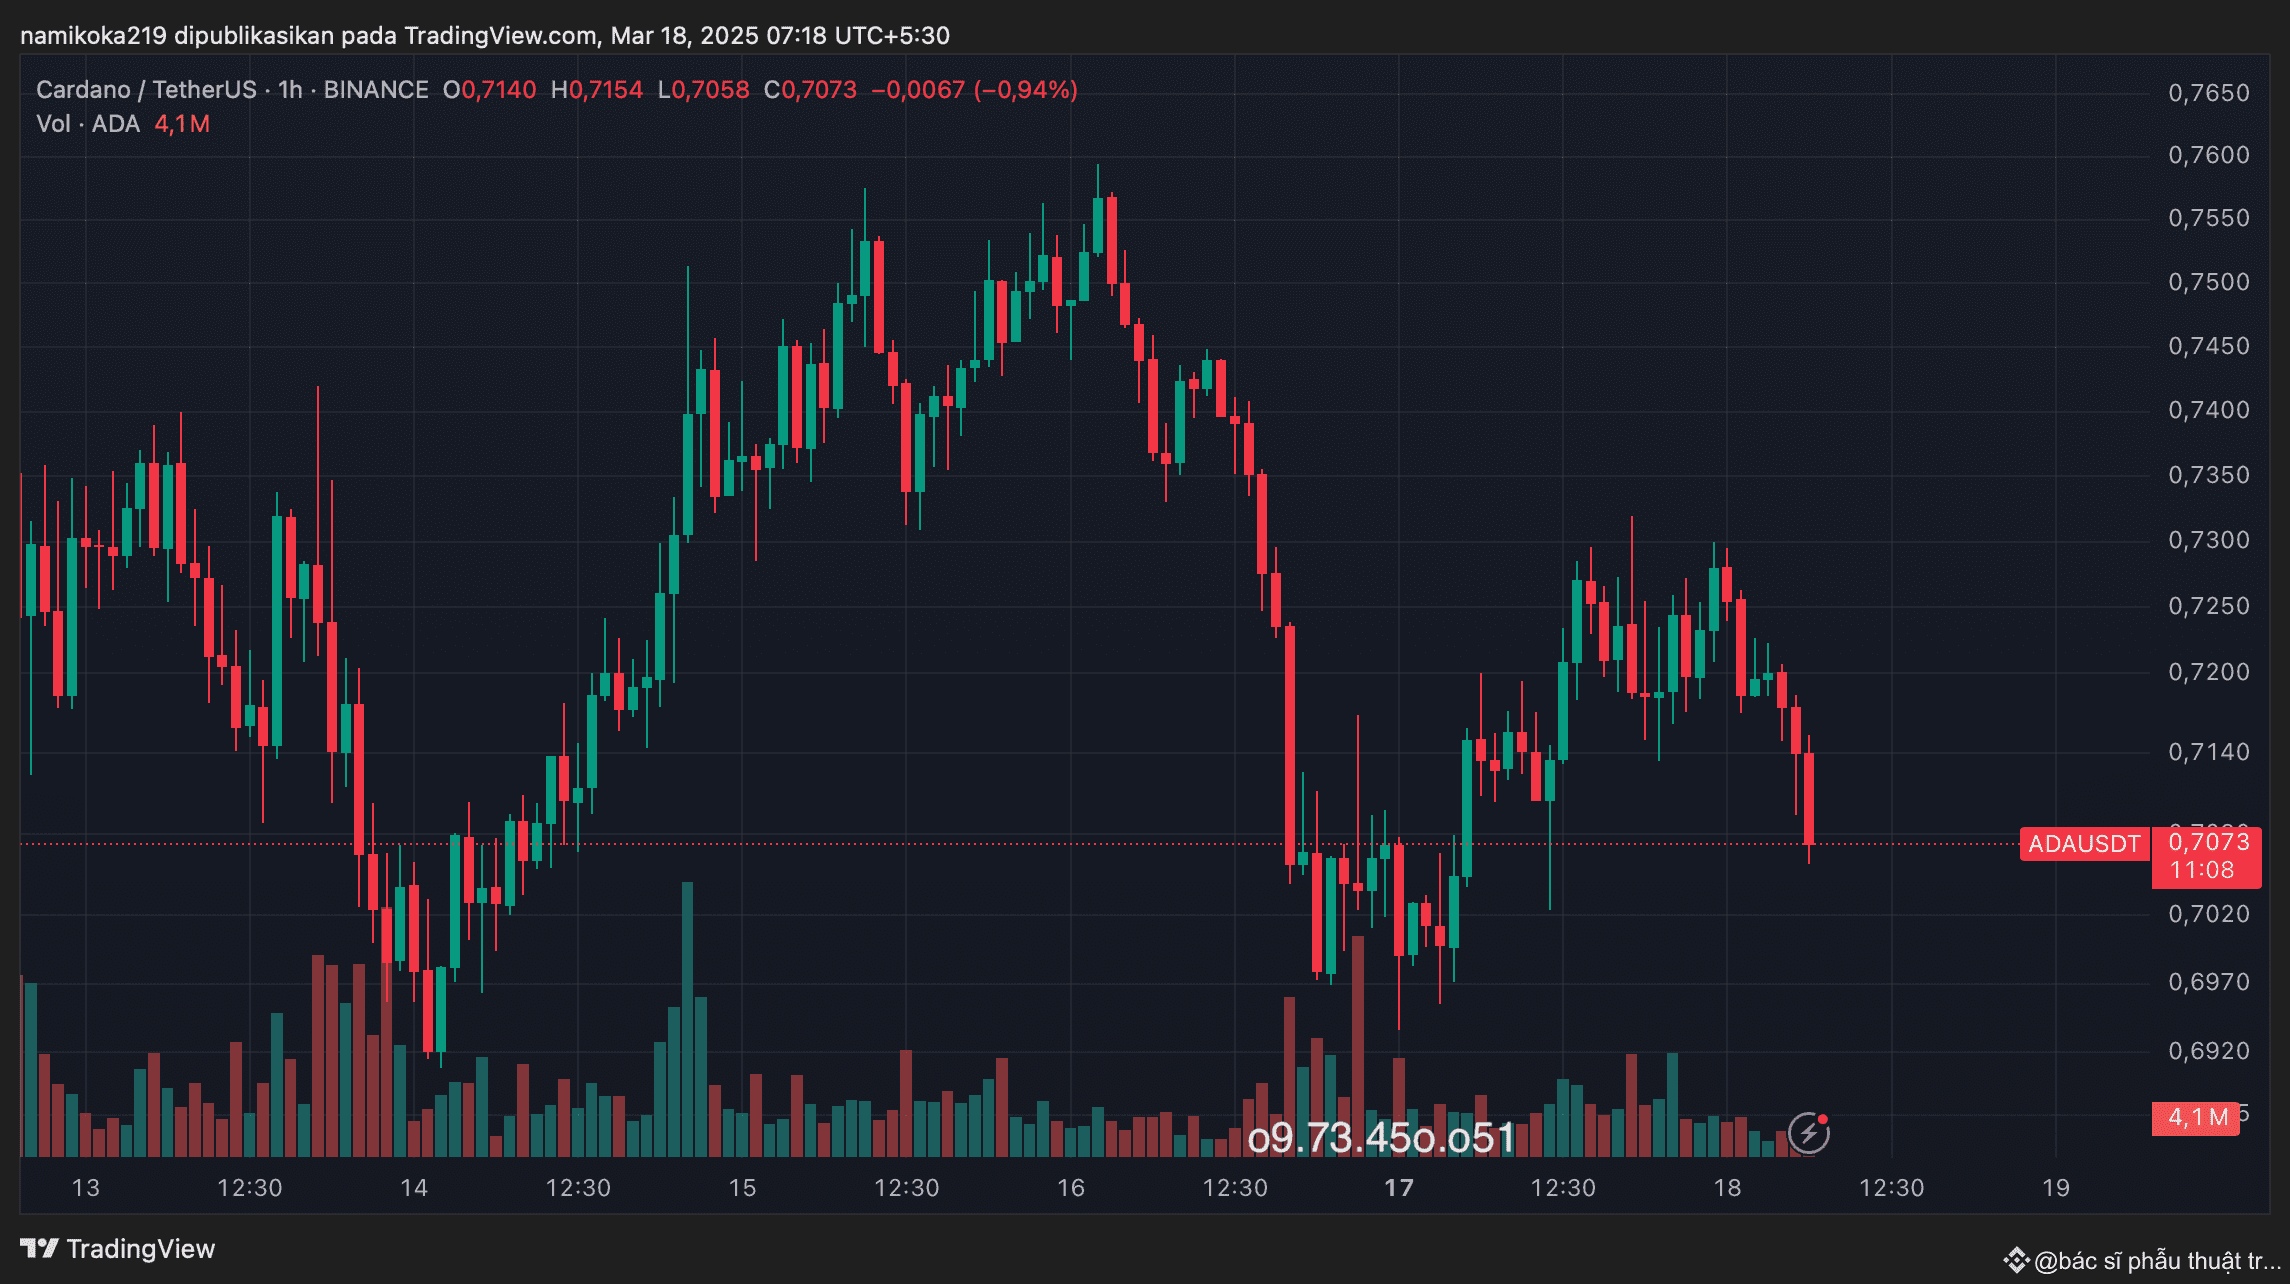Open the Cardano / TetherUS symbol name
Image resolution: width=2290 pixels, height=1284 pixels.
click(x=145, y=89)
